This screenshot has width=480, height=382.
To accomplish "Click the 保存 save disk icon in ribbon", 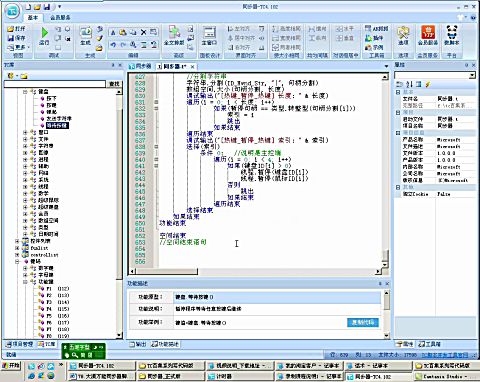I will [11, 38].
